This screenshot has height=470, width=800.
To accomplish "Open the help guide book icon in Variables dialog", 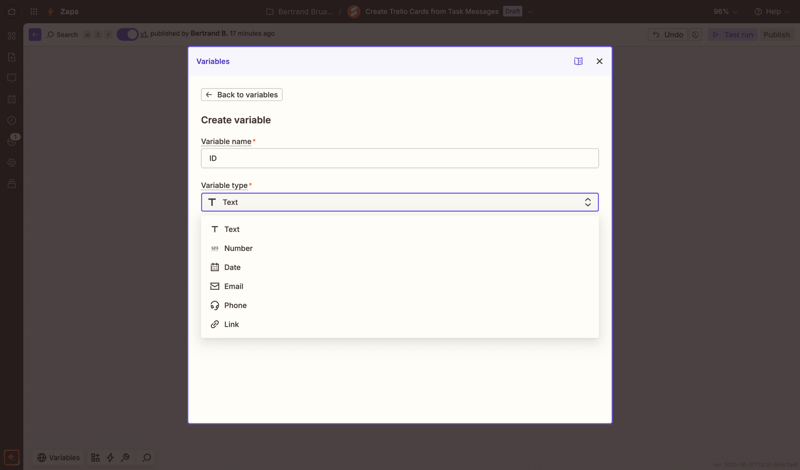I will [x=578, y=61].
